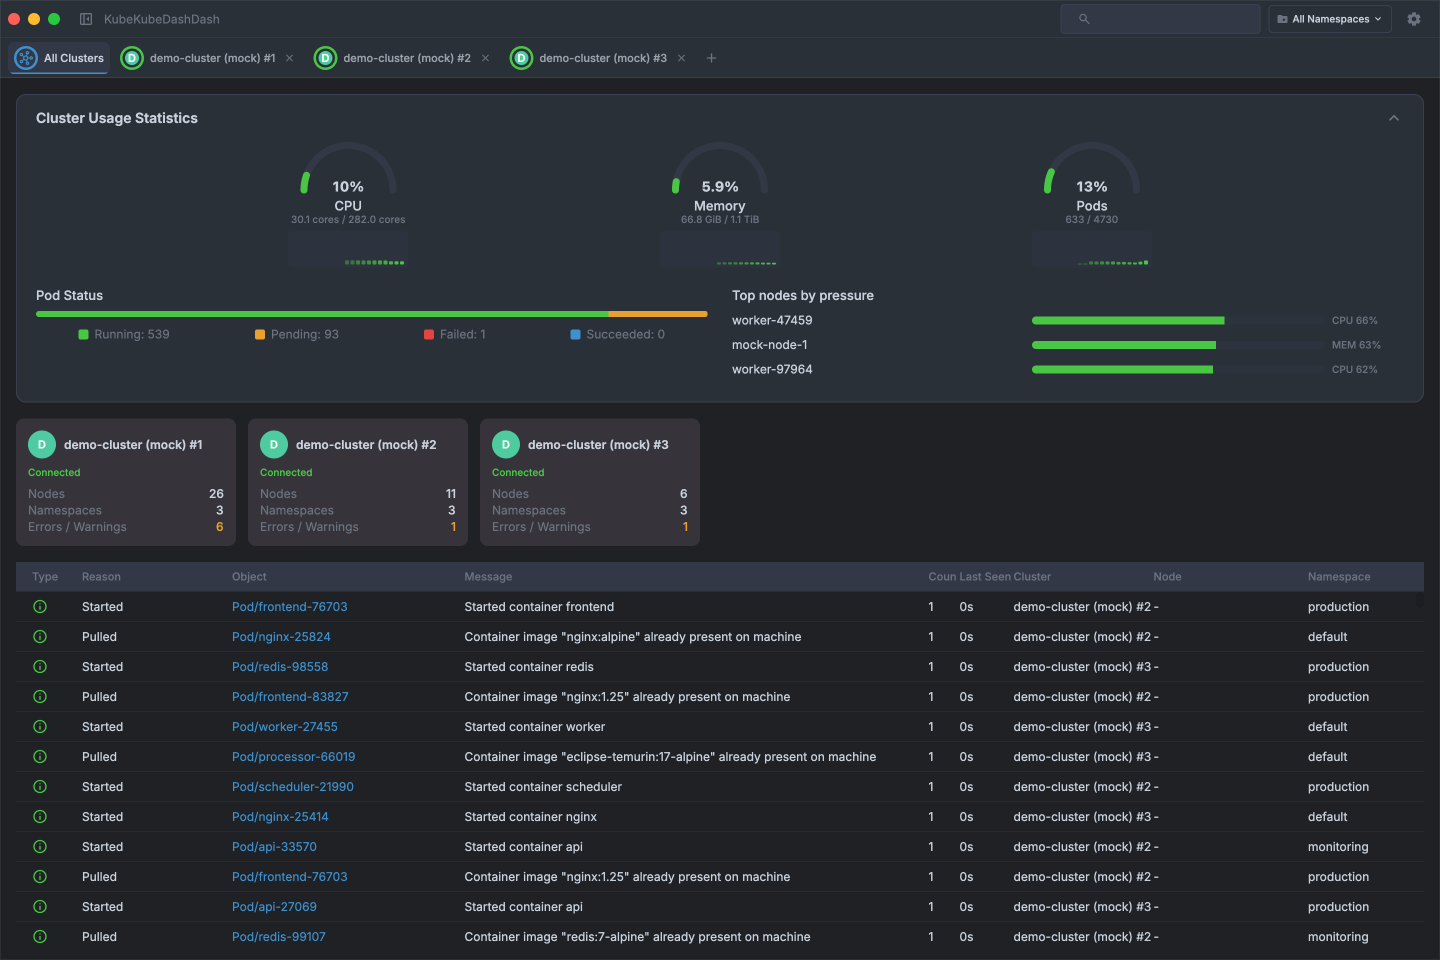The height and width of the screenshot is (960, 1440).
Task: Click info icon for Pod/scheduler-21990 event
Action: point(40,787)
